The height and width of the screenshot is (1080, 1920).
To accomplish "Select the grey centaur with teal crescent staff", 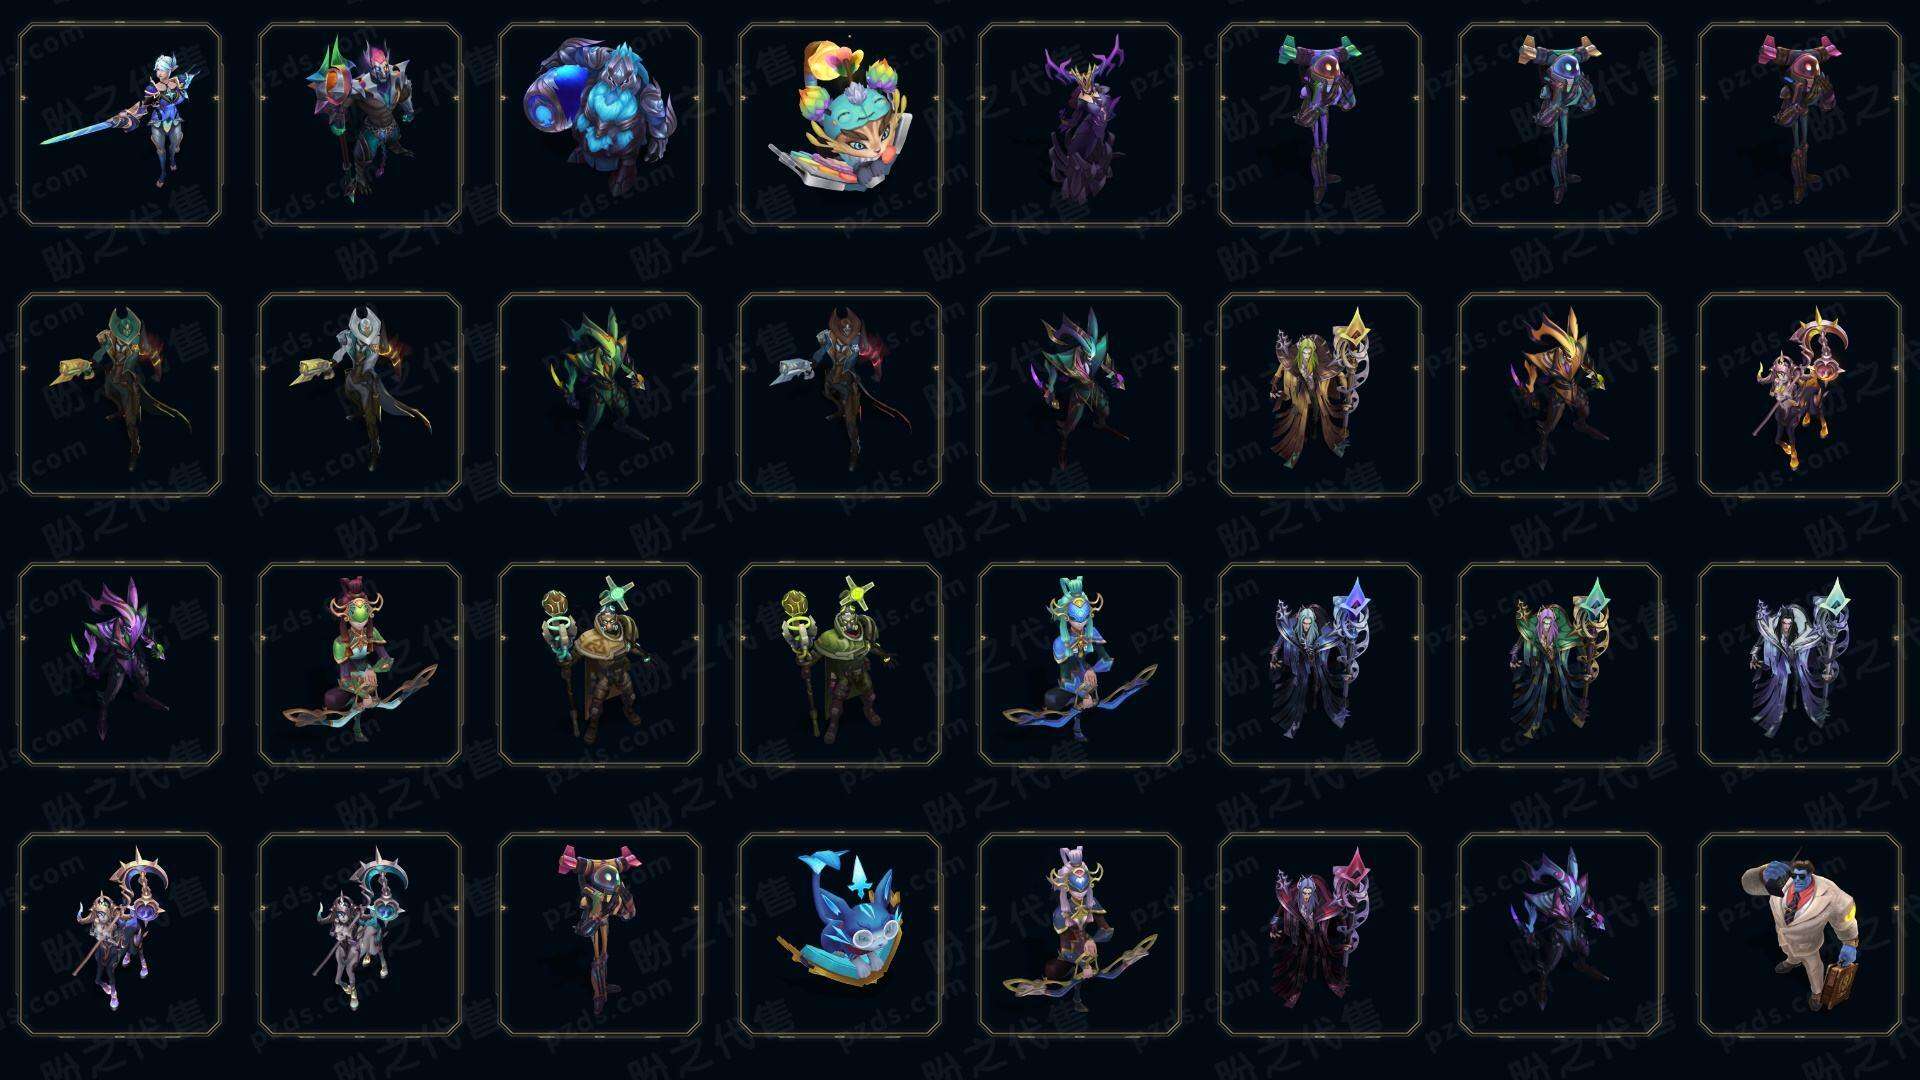I will coord(360,934).
